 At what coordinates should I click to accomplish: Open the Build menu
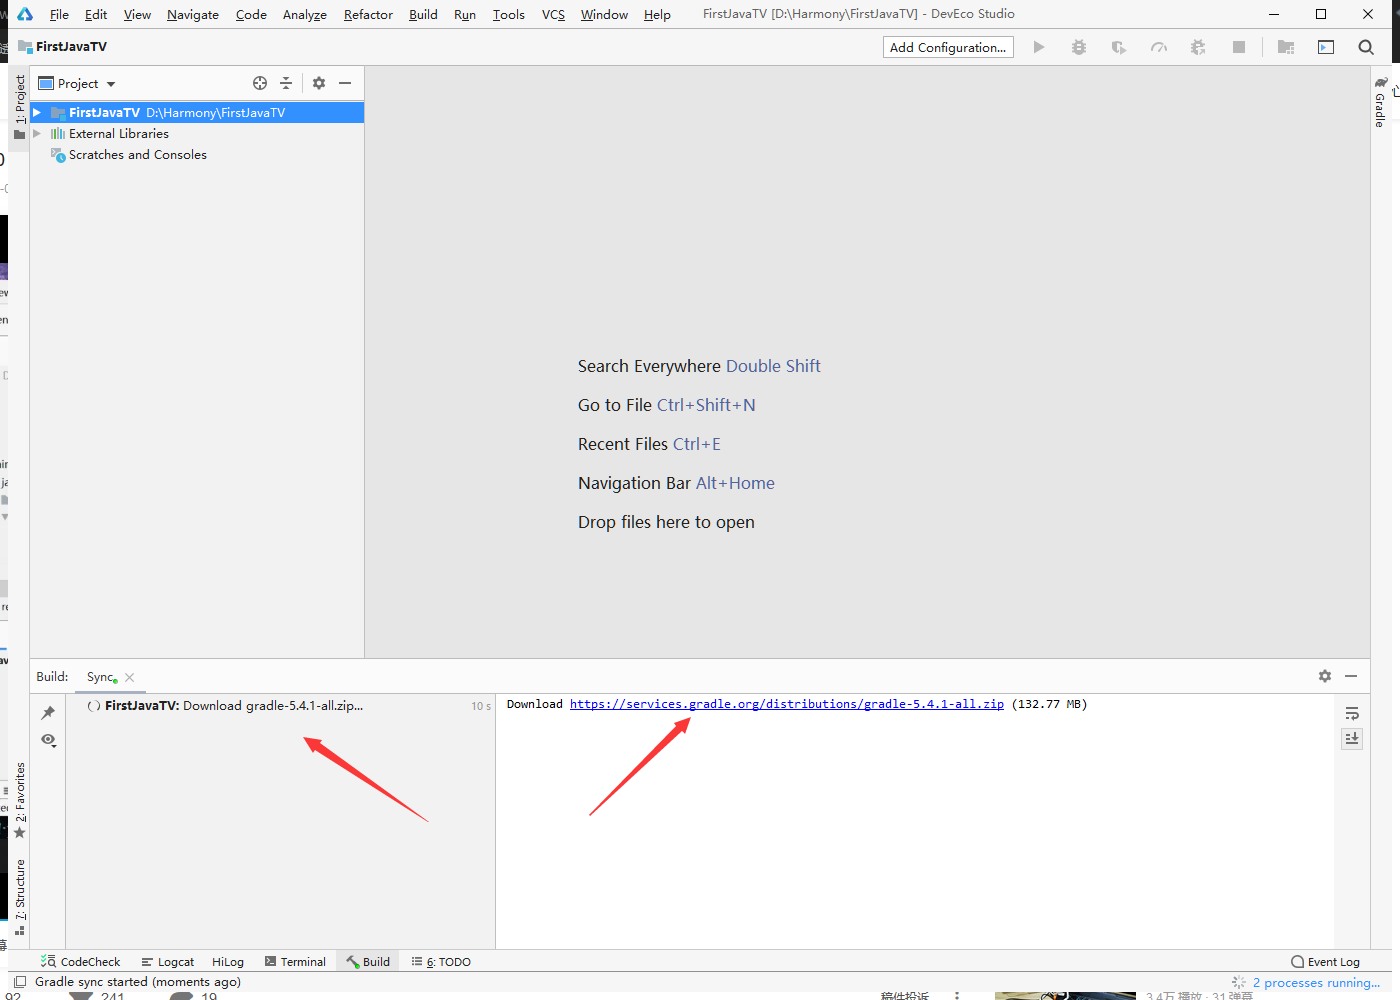pyautogui.click(x=423, y=14)
